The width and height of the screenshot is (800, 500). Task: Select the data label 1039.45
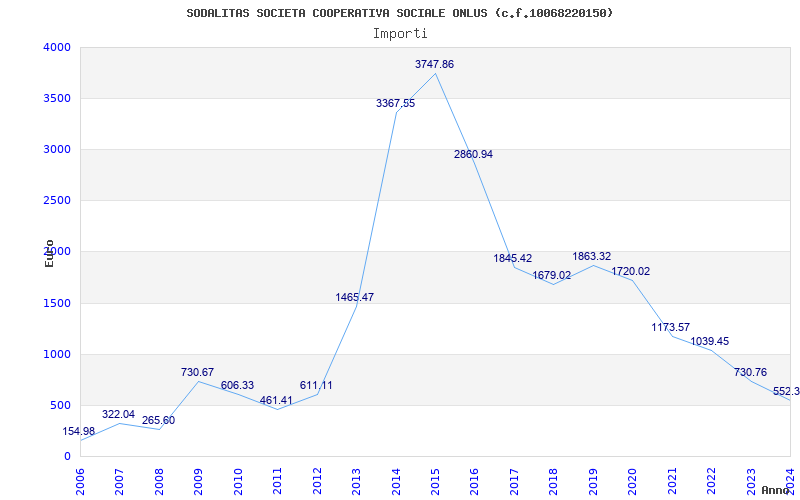[710, 341]
